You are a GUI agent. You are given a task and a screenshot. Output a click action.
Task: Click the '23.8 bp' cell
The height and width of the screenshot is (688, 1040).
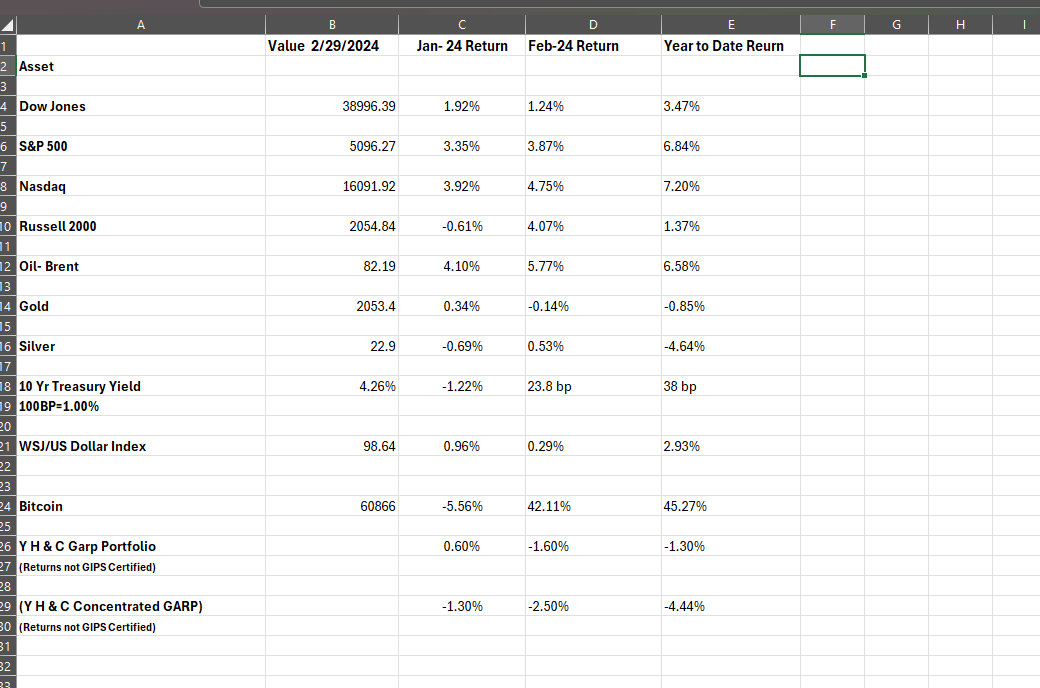pos(593,386)
